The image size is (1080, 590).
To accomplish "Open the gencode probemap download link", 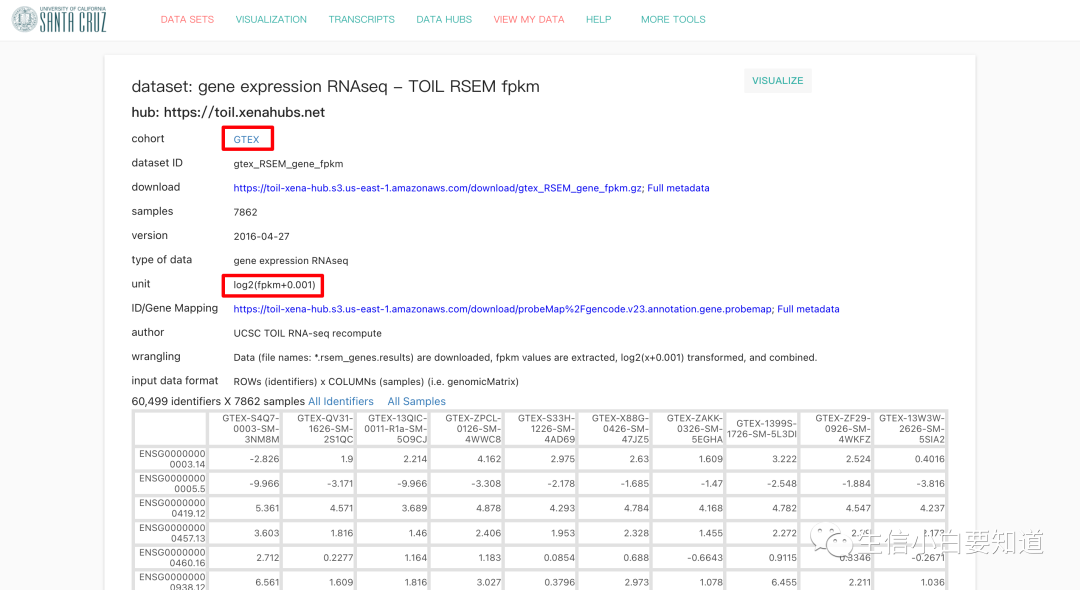I will [x=503, y=309].
